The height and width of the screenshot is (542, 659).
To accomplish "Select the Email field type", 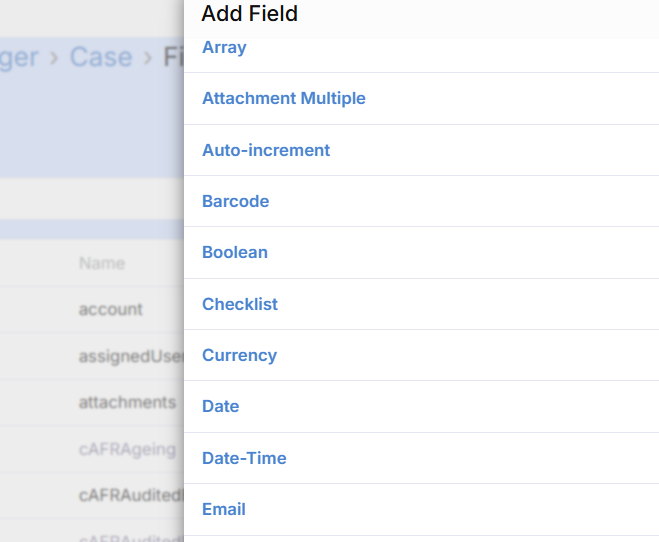I will point(223,509).
